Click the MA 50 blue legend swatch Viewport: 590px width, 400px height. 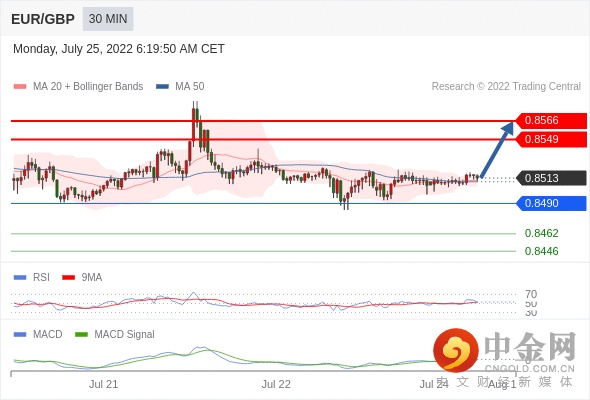(162, 87)
